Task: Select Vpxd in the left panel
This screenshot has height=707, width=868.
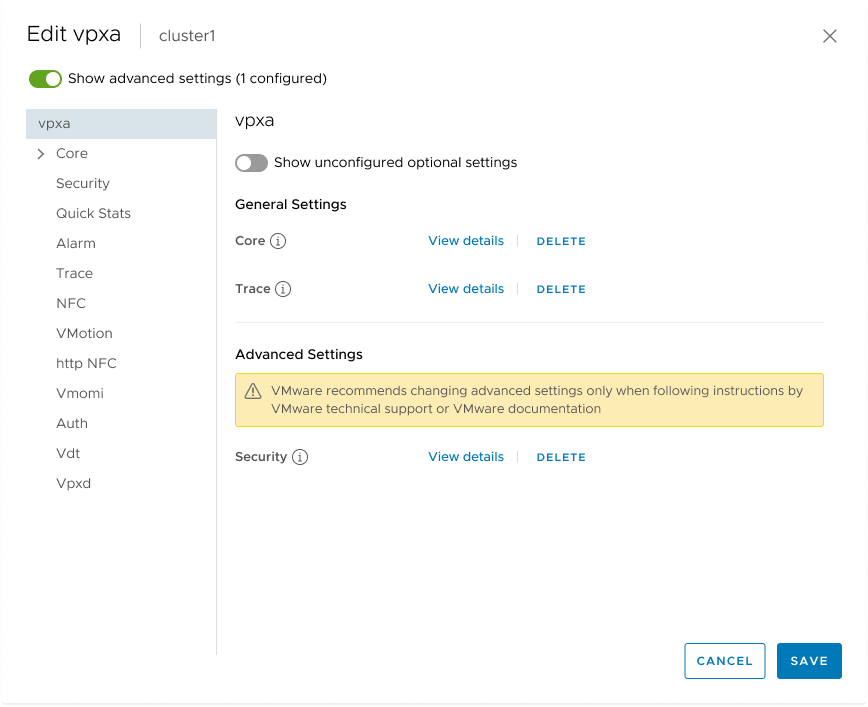Action: [74, 483]
